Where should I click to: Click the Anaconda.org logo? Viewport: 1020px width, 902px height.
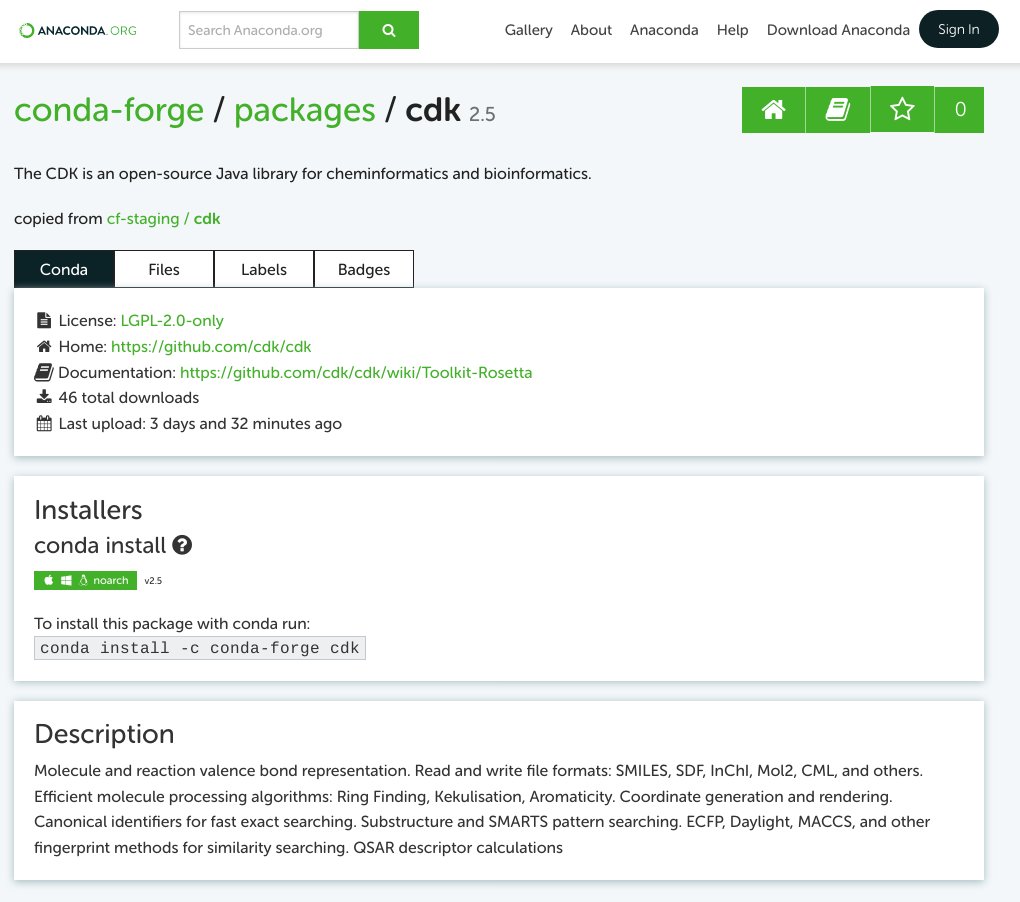(78, 30)
